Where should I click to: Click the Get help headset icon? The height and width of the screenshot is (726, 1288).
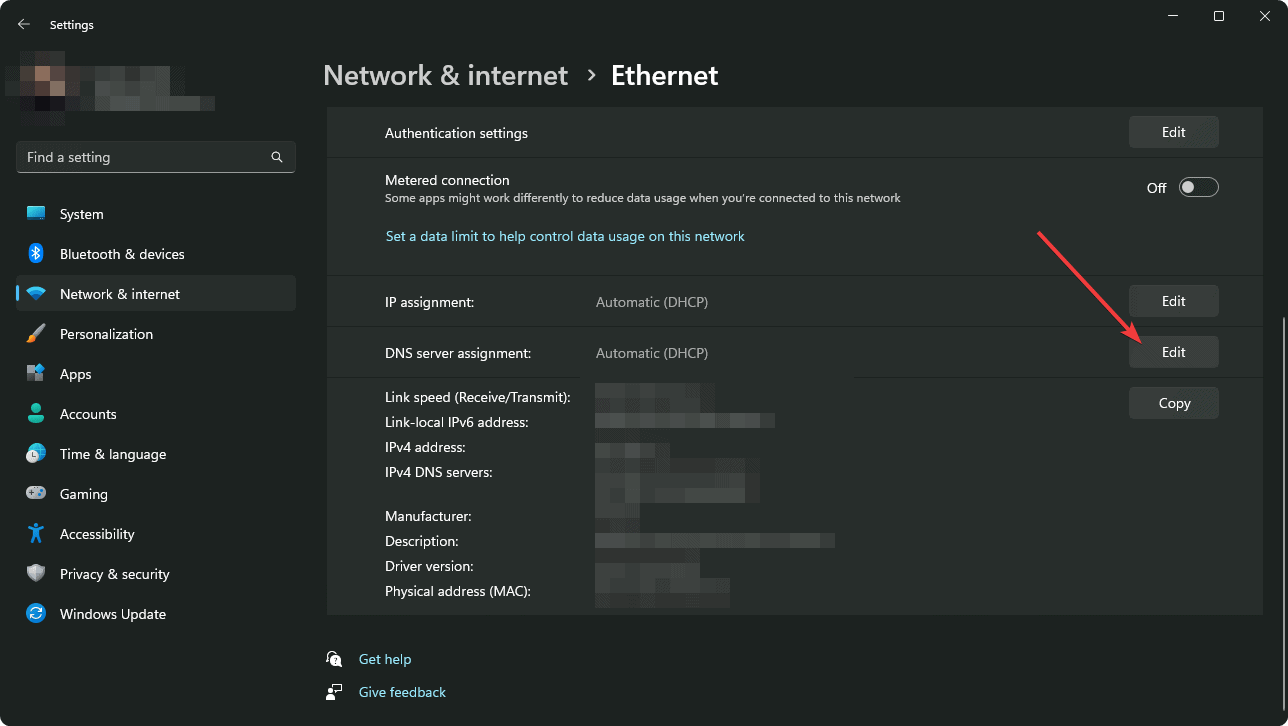334,659
